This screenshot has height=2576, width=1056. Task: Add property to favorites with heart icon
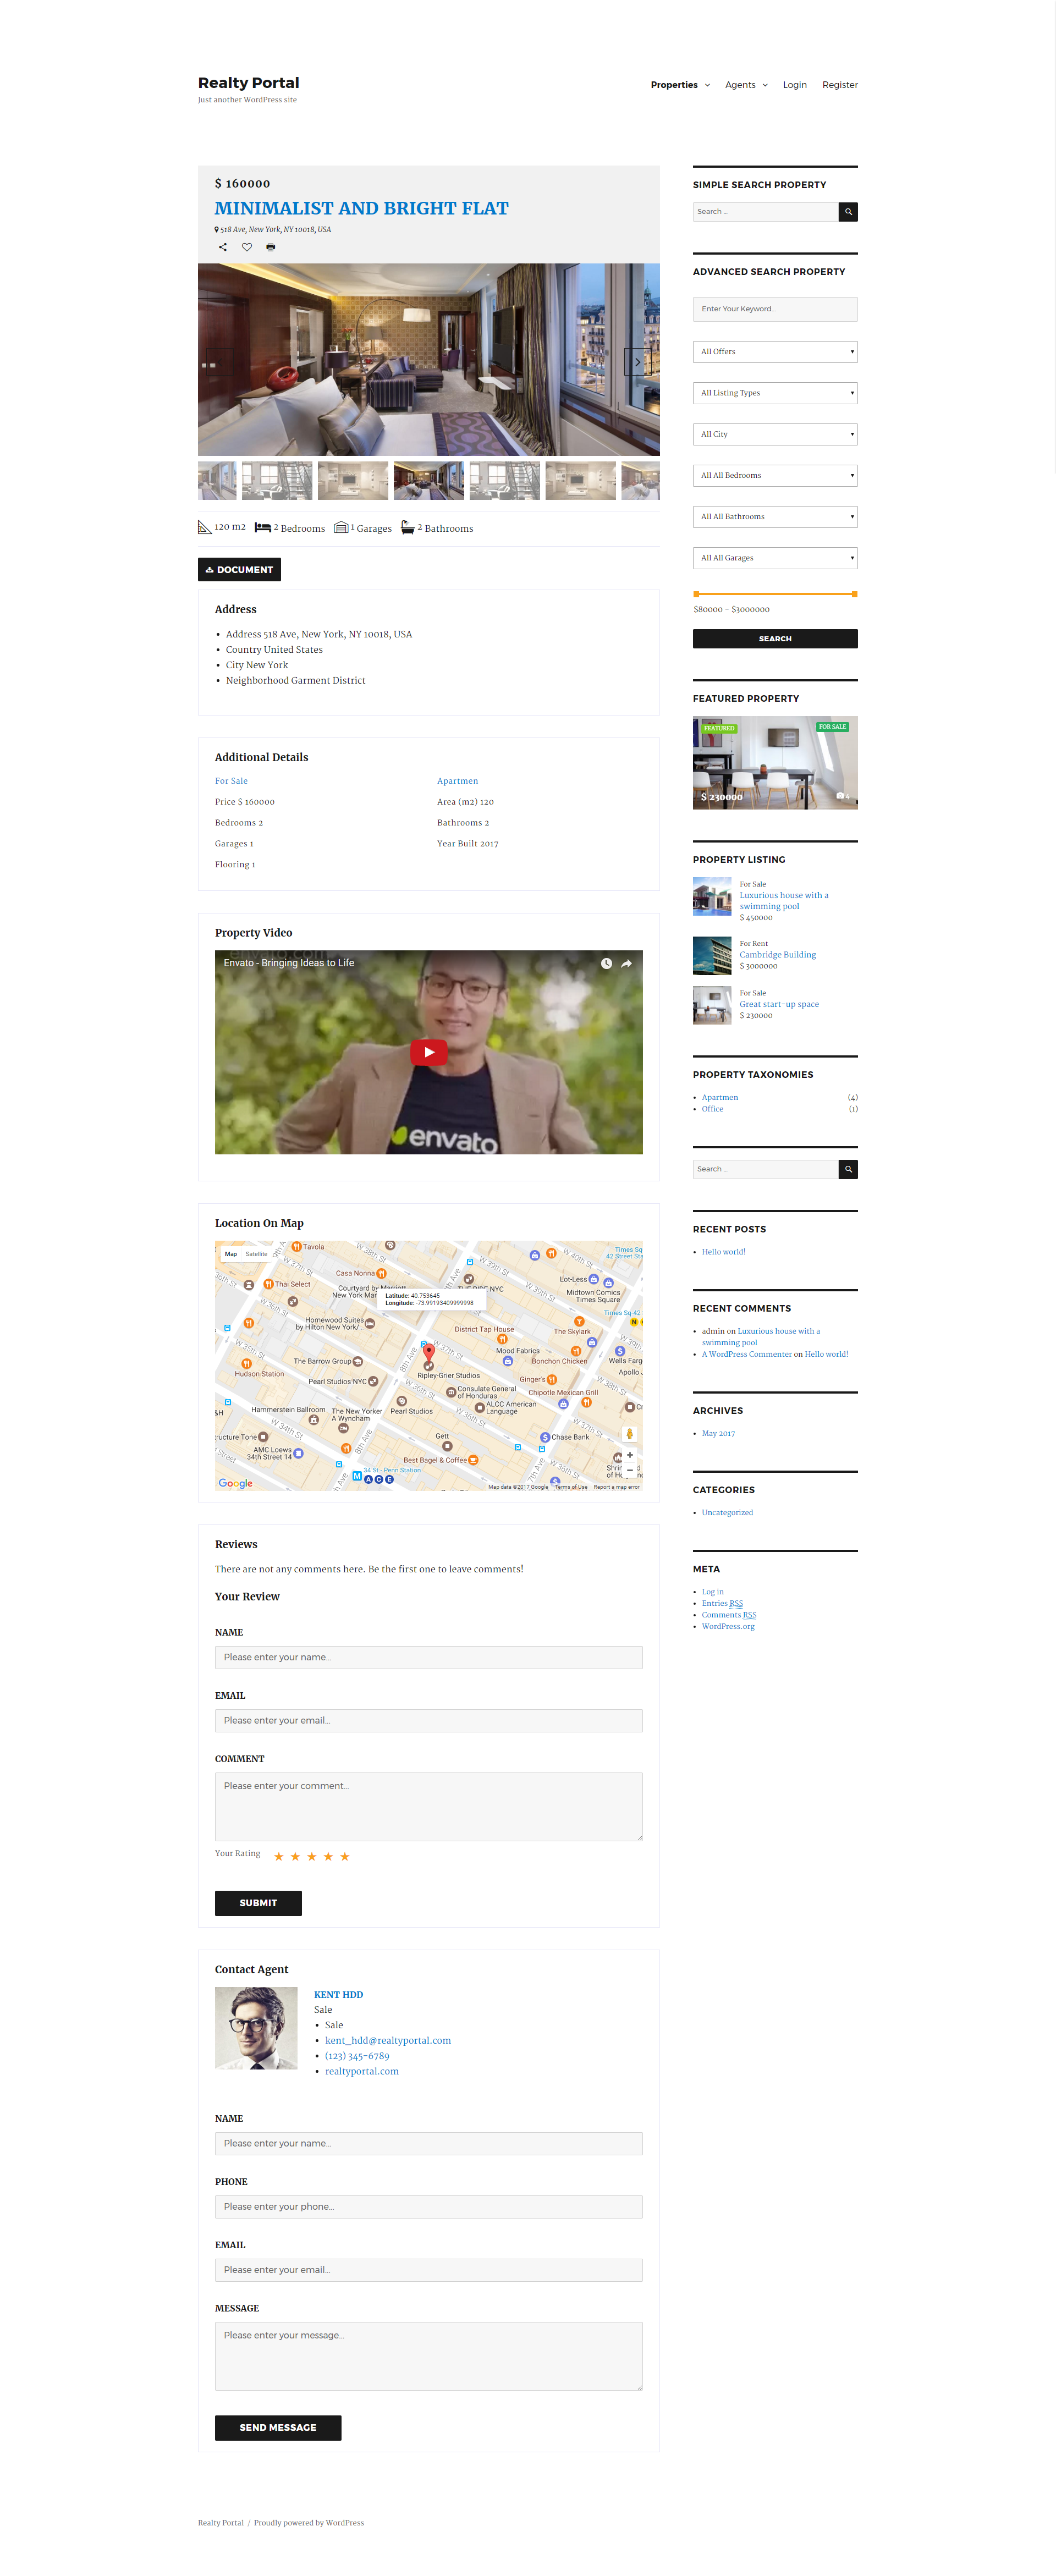[x=247, y=247]
